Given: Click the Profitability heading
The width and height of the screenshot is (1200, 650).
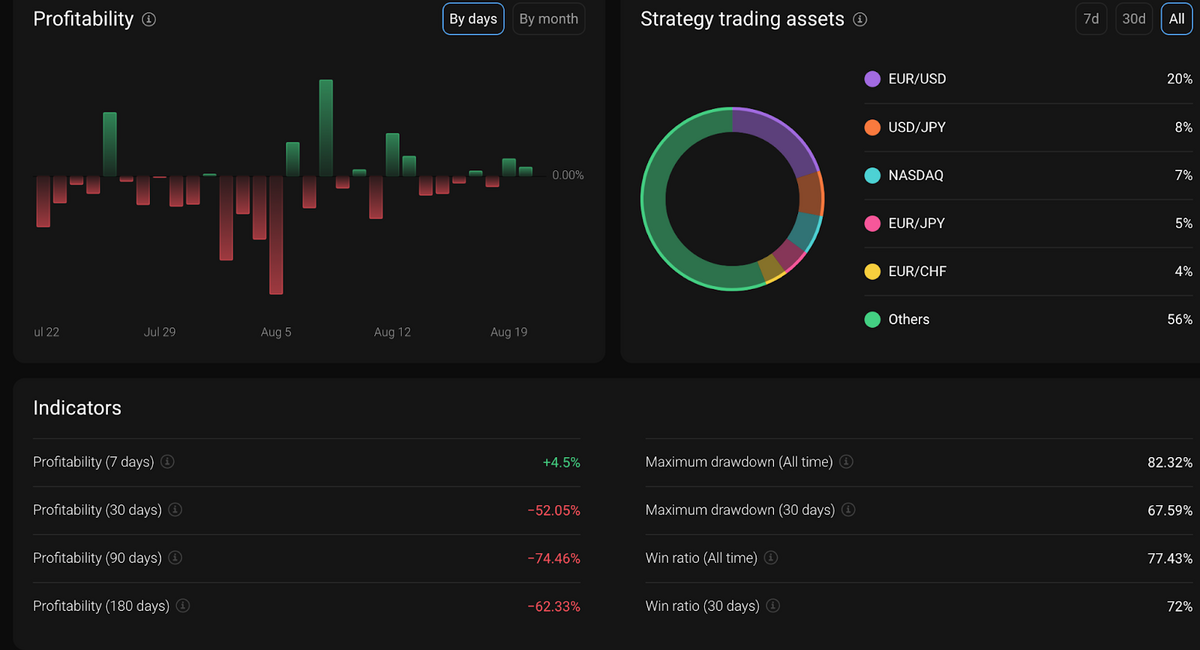Looking at the screenshot, I should pyautogui.click(x=83, y=19).
